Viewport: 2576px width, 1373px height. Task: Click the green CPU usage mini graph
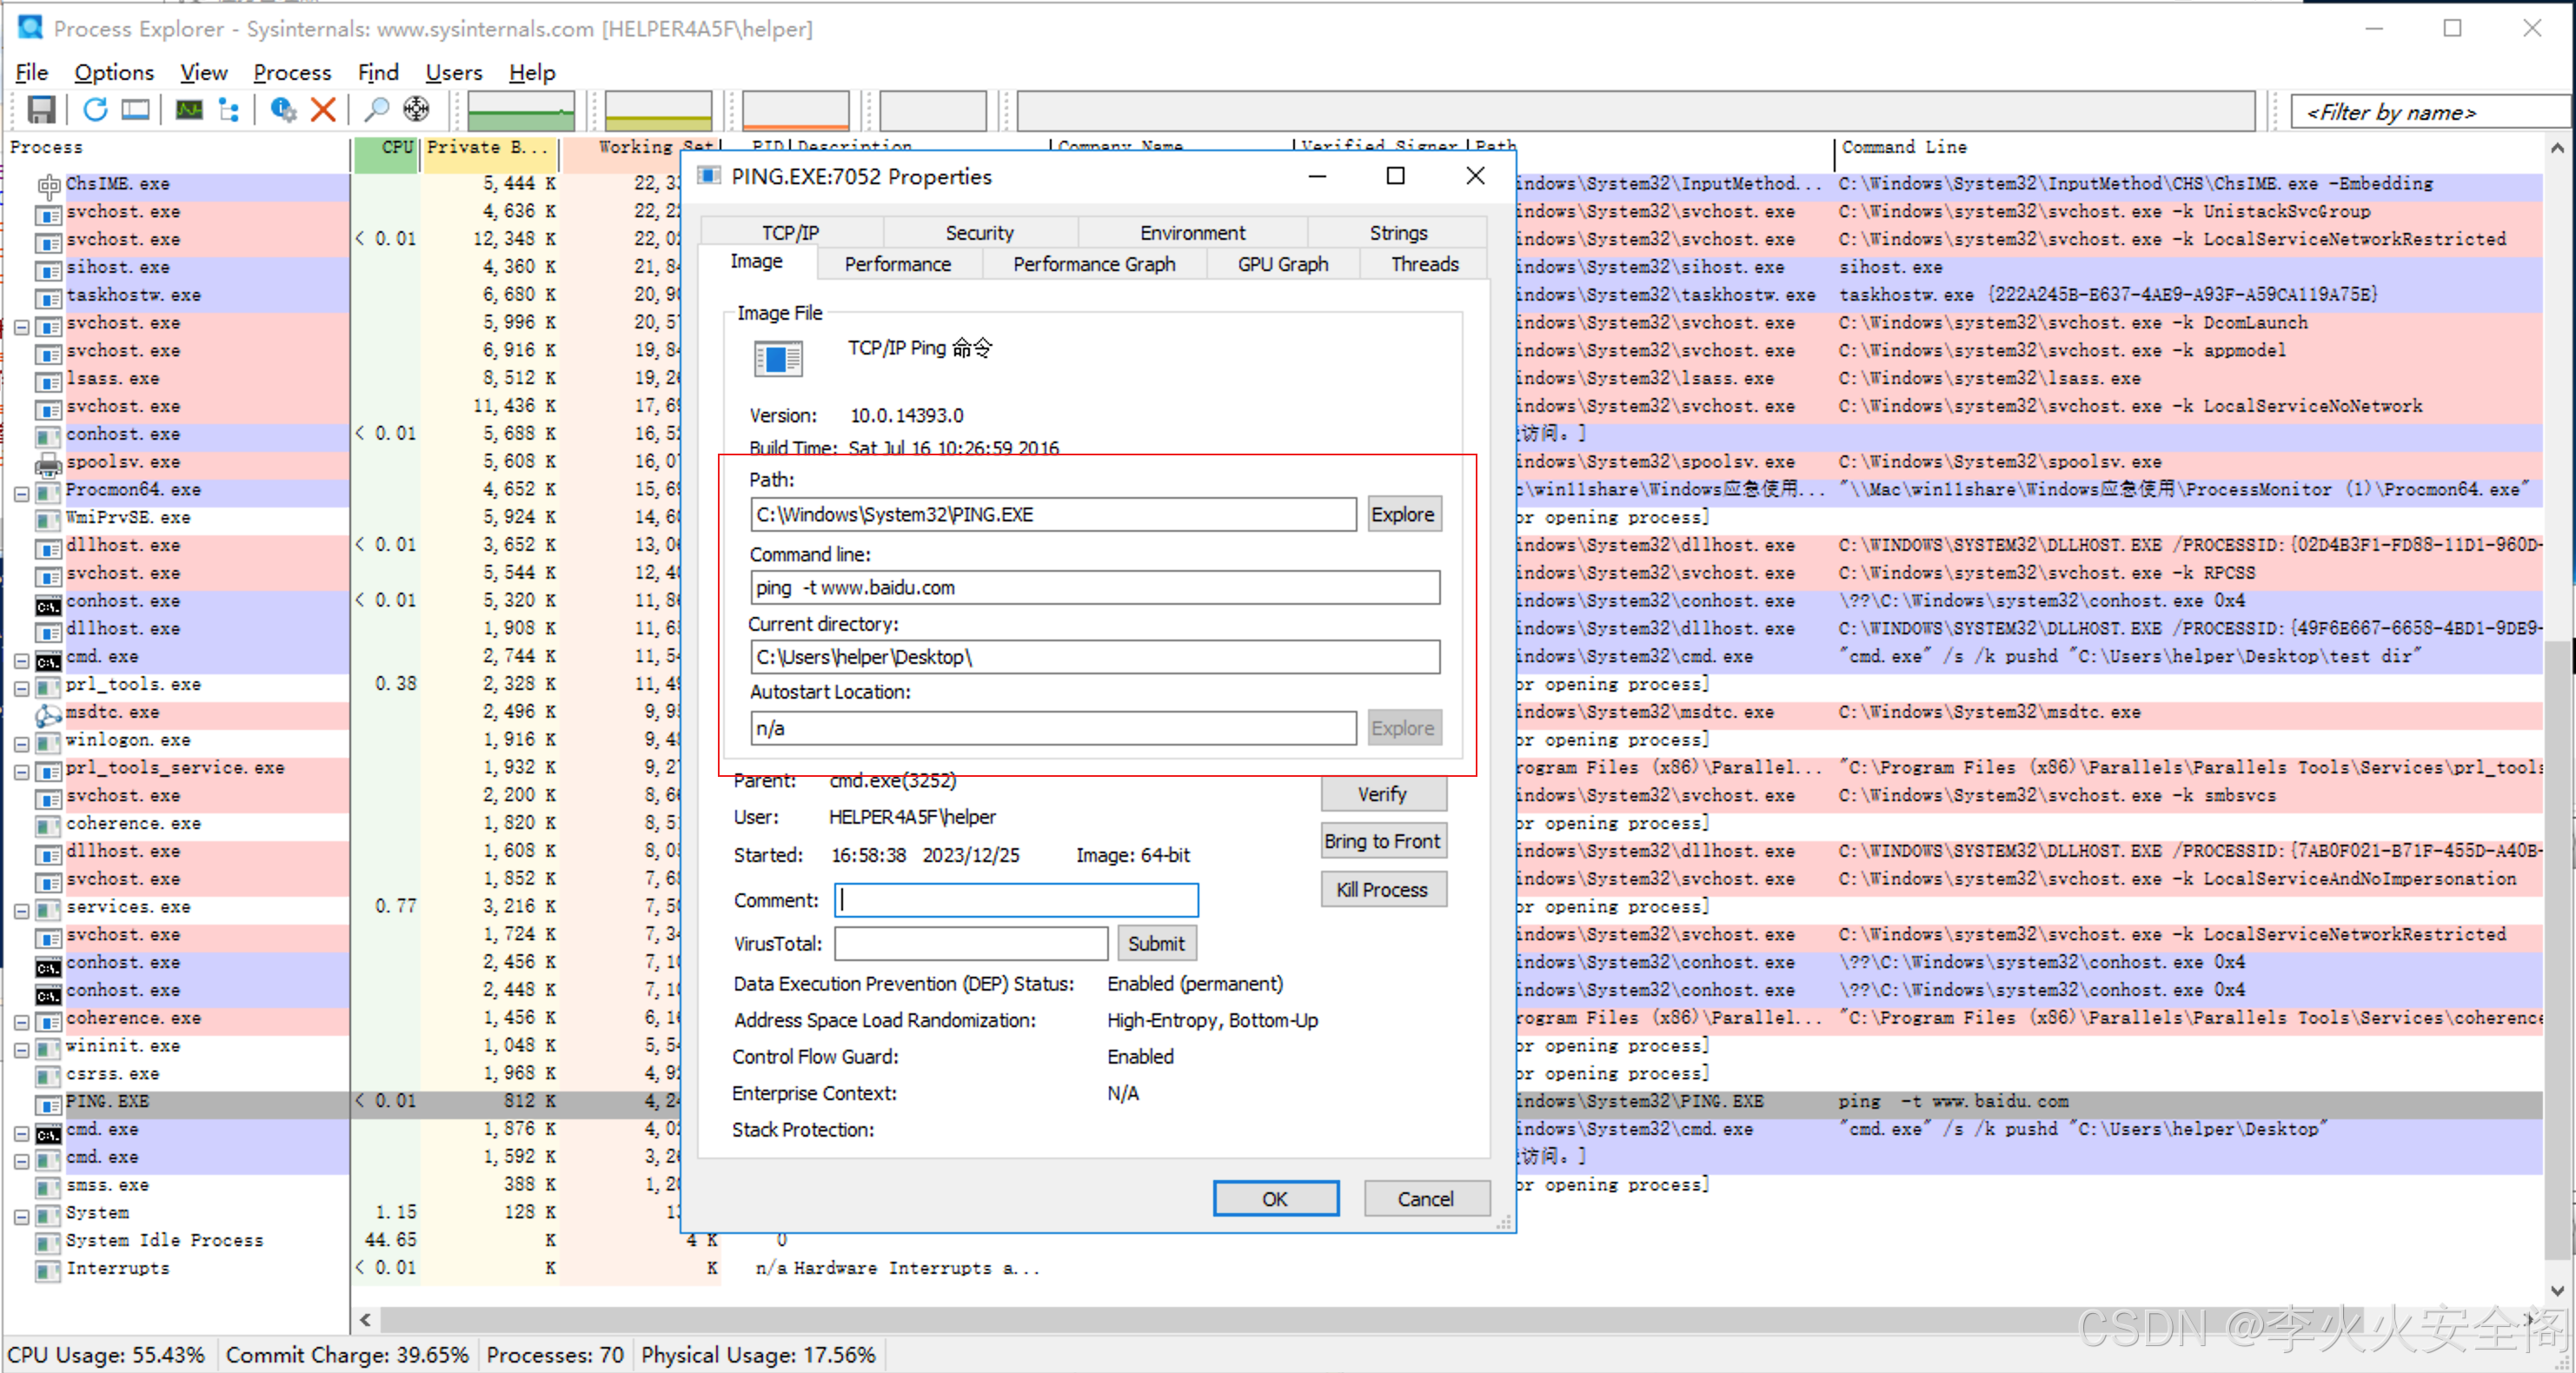(x=520, y=111)
